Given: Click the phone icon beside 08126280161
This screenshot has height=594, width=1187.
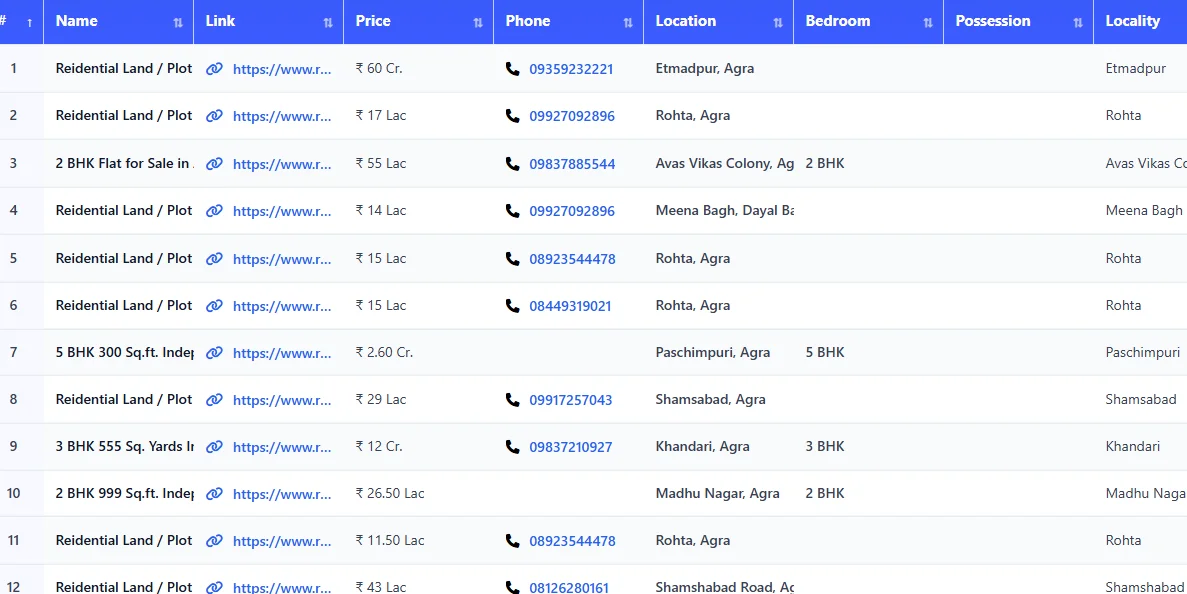Looking at the screenshot, I should coord(512,588).
